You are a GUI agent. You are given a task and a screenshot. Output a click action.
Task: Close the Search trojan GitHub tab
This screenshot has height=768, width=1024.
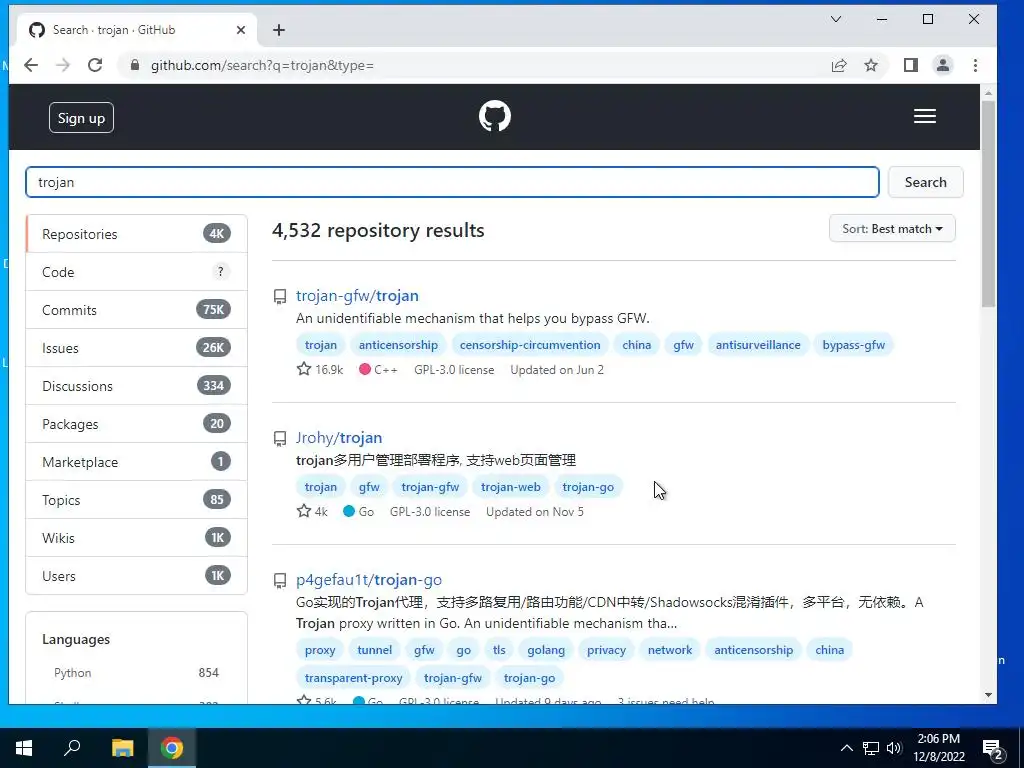(240, 30)
